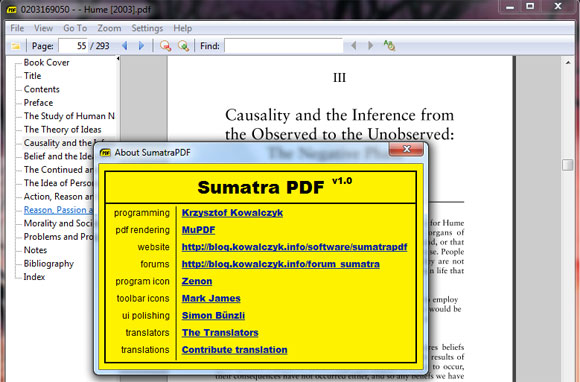Close the About SumatraPDF dialog
Image resolution: width=580 pixels, height=382 pixels.
tap(406, 149)
